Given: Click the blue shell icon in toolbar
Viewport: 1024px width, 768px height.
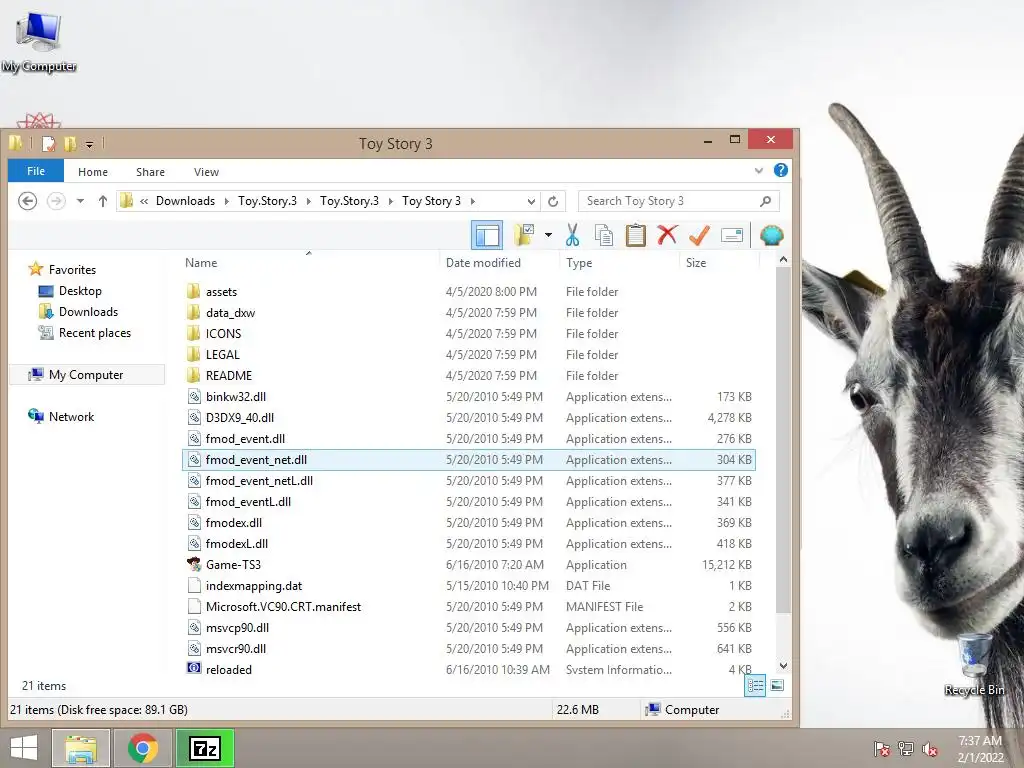Looking at the screenshot, I should (771, 235).
